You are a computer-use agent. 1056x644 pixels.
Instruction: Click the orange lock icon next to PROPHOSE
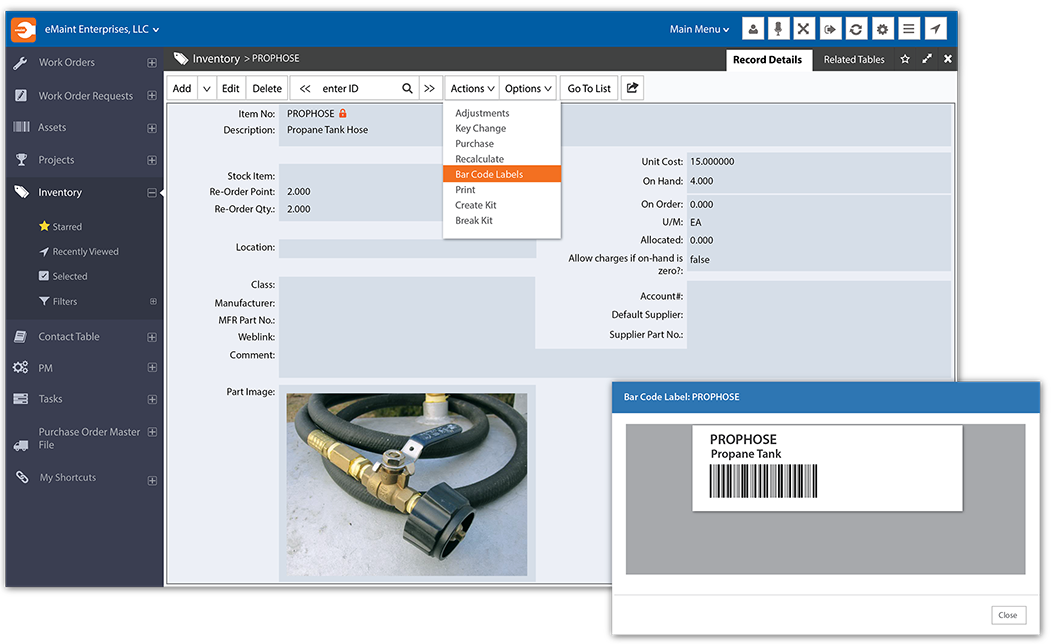pos(343,113)
